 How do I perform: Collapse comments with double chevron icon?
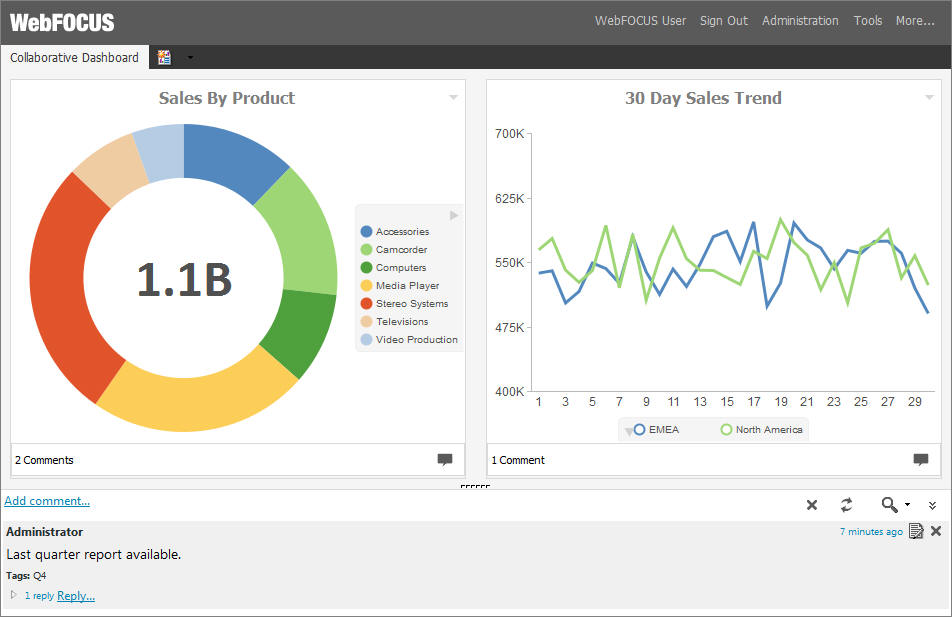pyautogui.click(x=933, y=505)
